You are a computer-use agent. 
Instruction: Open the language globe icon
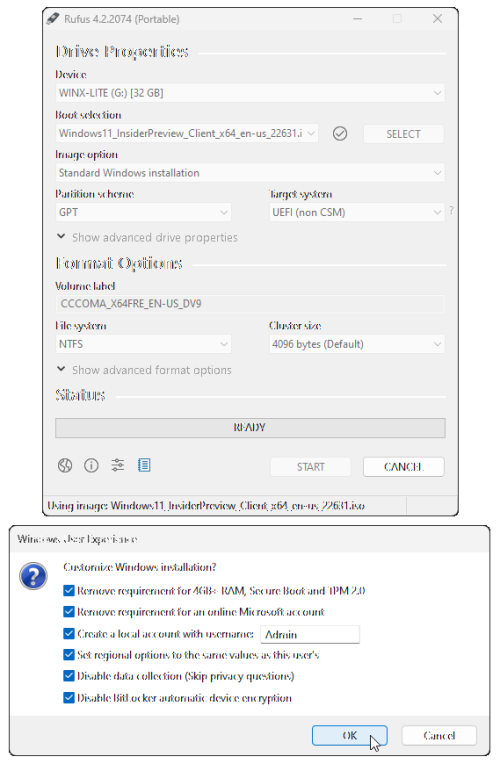coord(65,466)
